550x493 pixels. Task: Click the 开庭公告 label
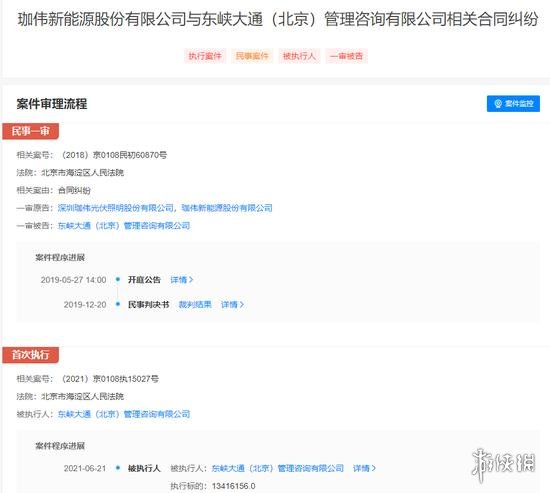(144, 280)
